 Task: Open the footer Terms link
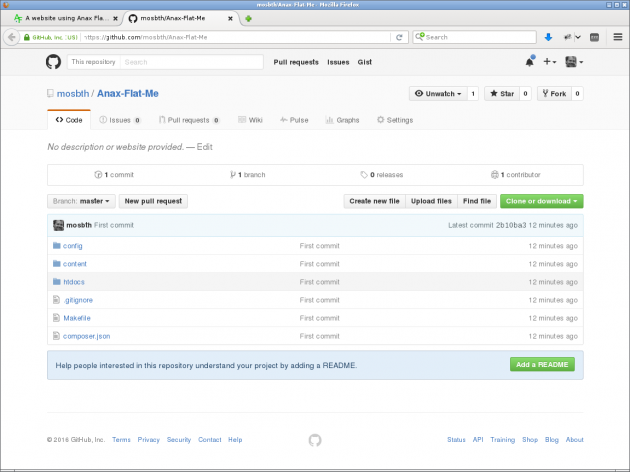[121, 440]
